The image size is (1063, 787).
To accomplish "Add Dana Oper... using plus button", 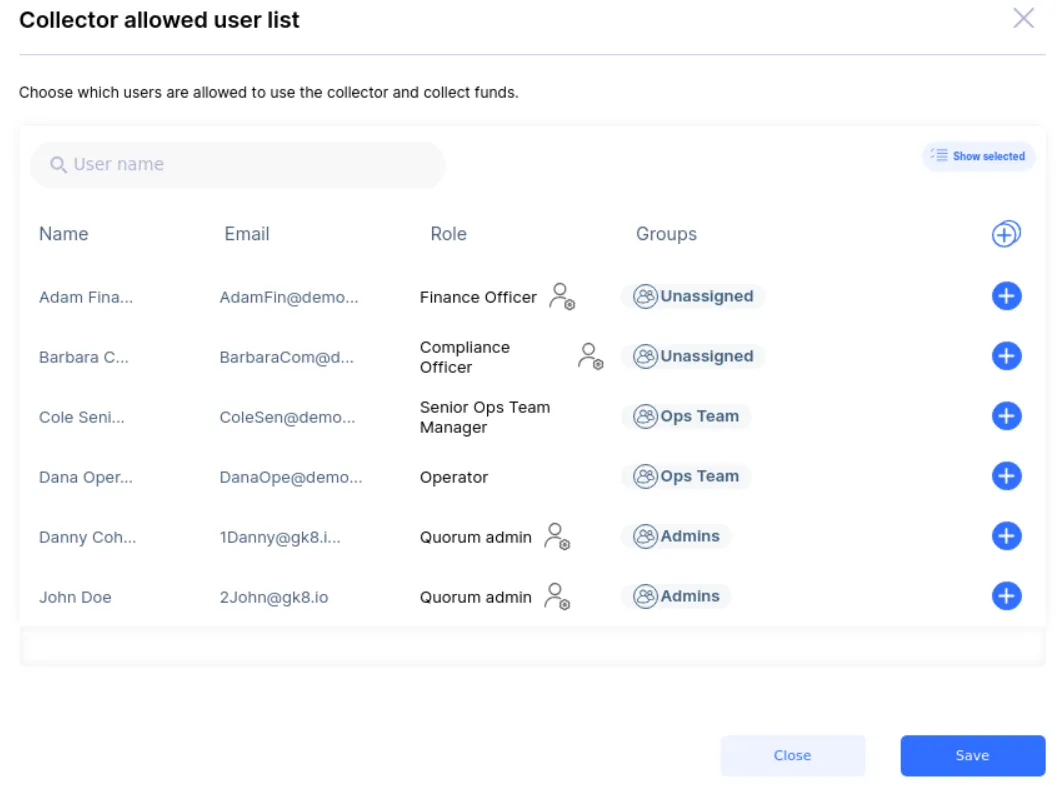I will point(1006,476).
